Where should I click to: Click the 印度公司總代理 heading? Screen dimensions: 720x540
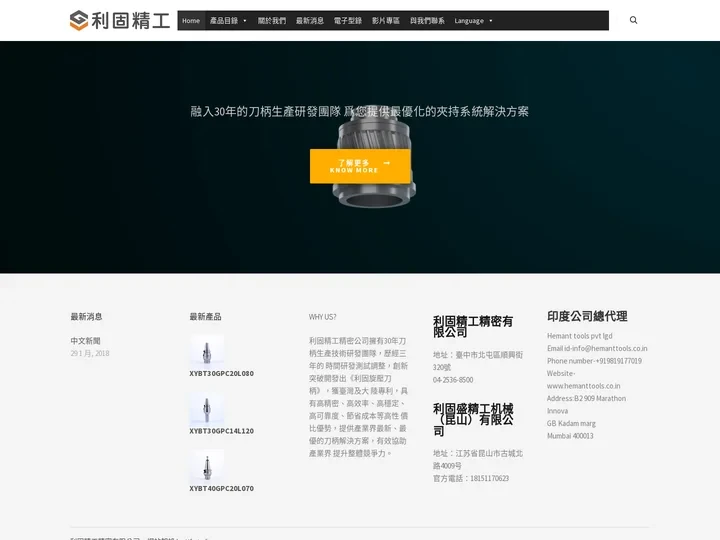587,316
